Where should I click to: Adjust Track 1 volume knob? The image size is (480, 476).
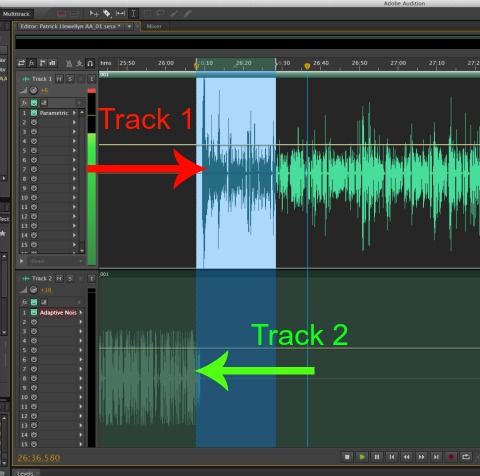click(33, 90)
